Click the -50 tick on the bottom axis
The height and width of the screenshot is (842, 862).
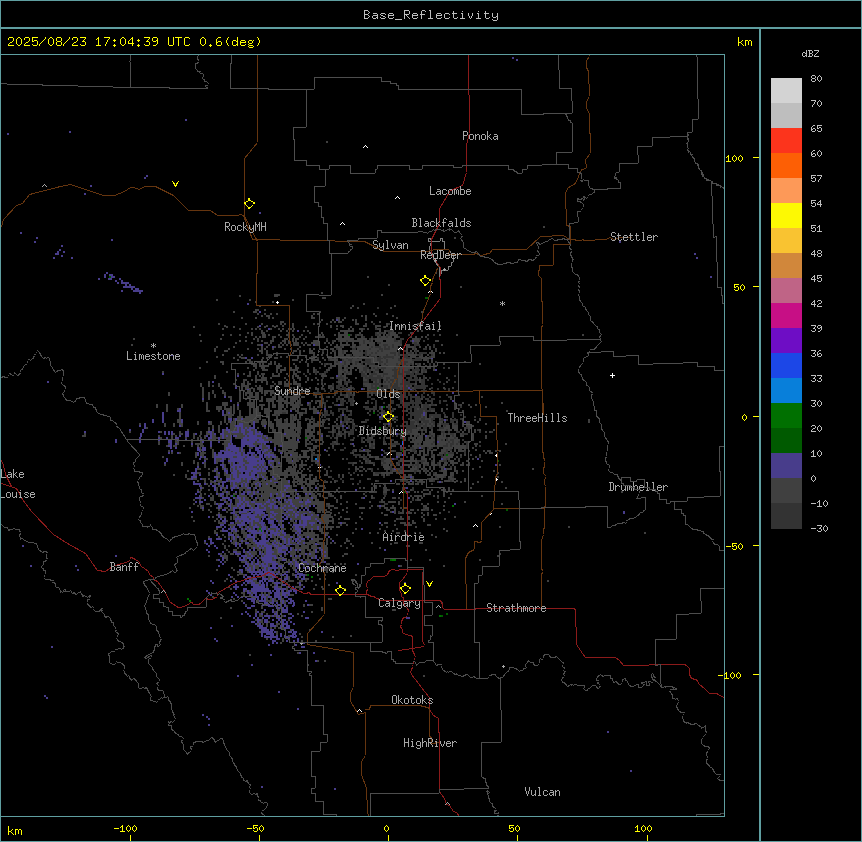[x=255, y=828]
